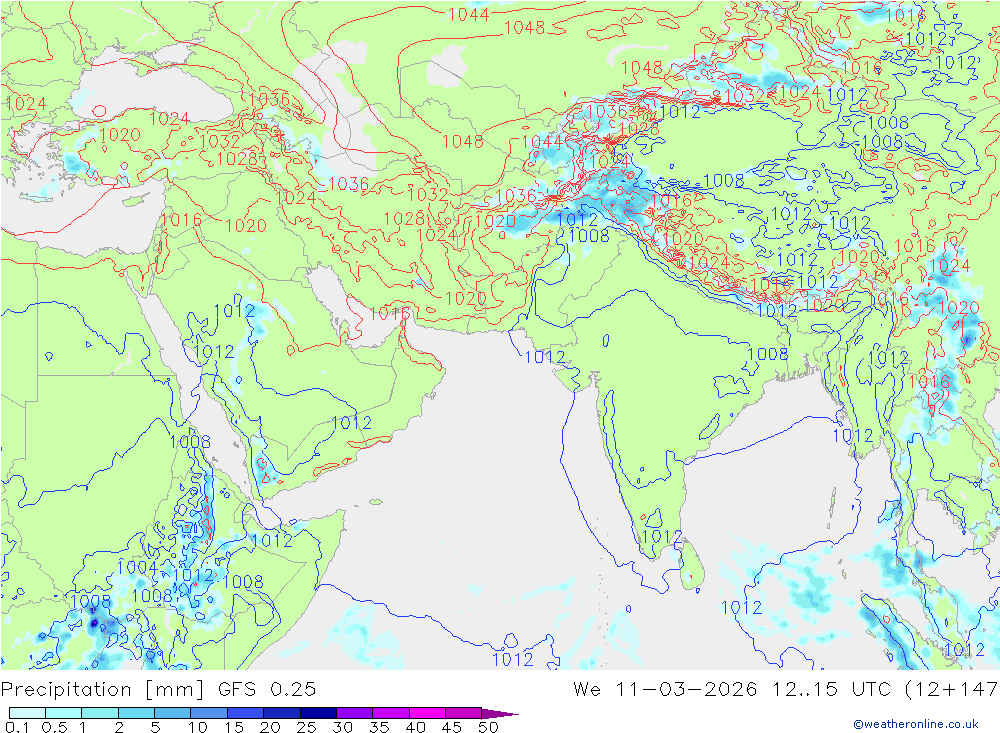Choose the 15–20 mm legend swatch
The width and height of the screenshot is (1000, 733).
click(246, 713)
